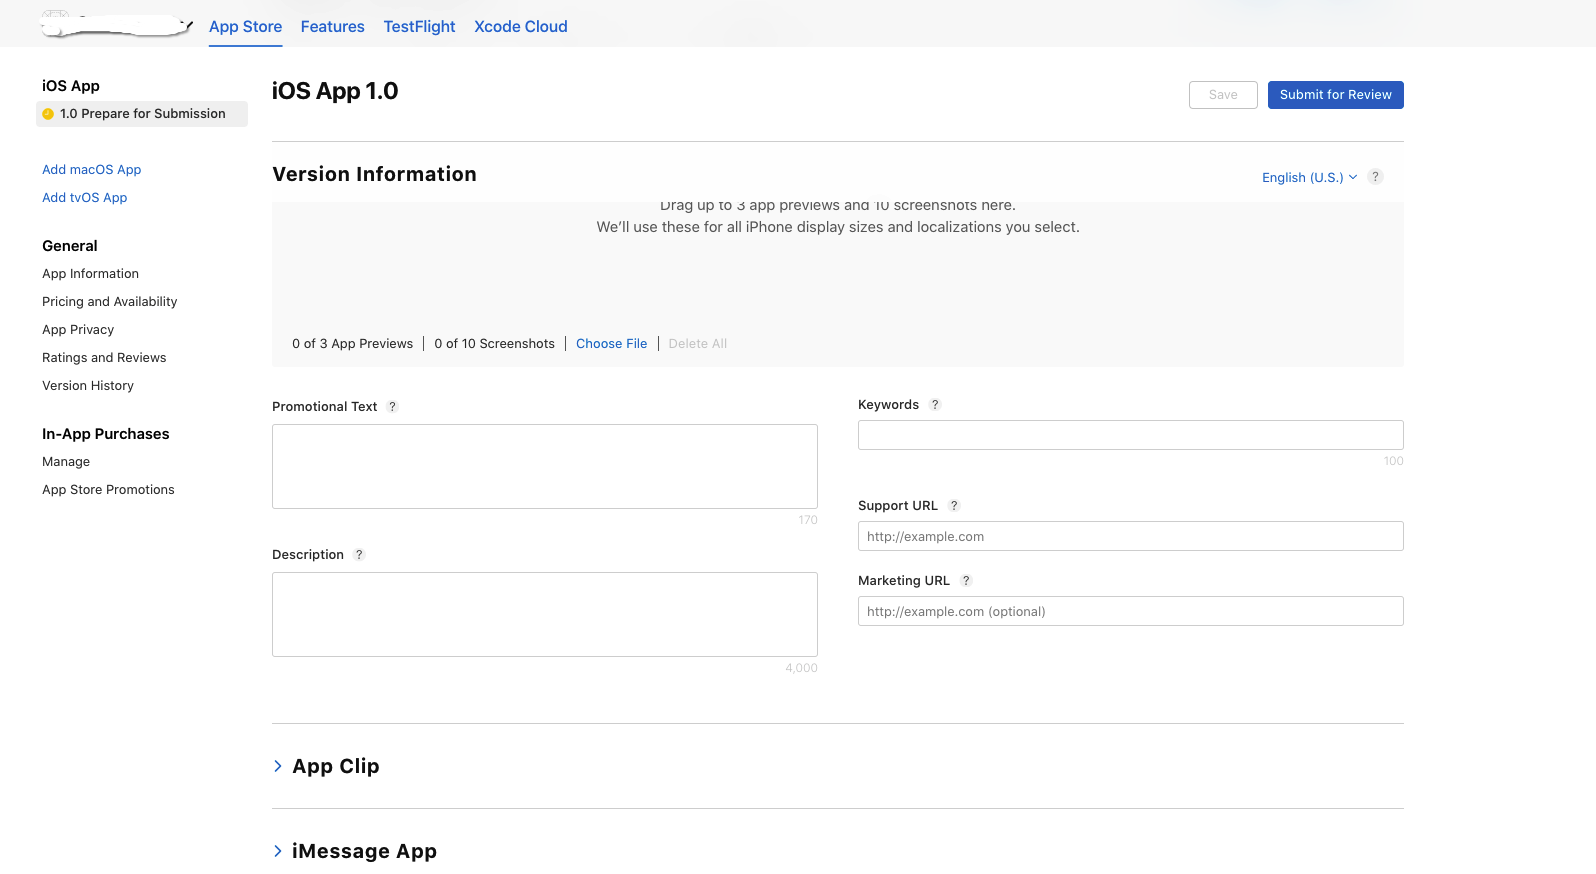Open the English (U.S.) language dropdown
The image size is (1596, 874).
pyautogui.click(x=1308, y=178)
